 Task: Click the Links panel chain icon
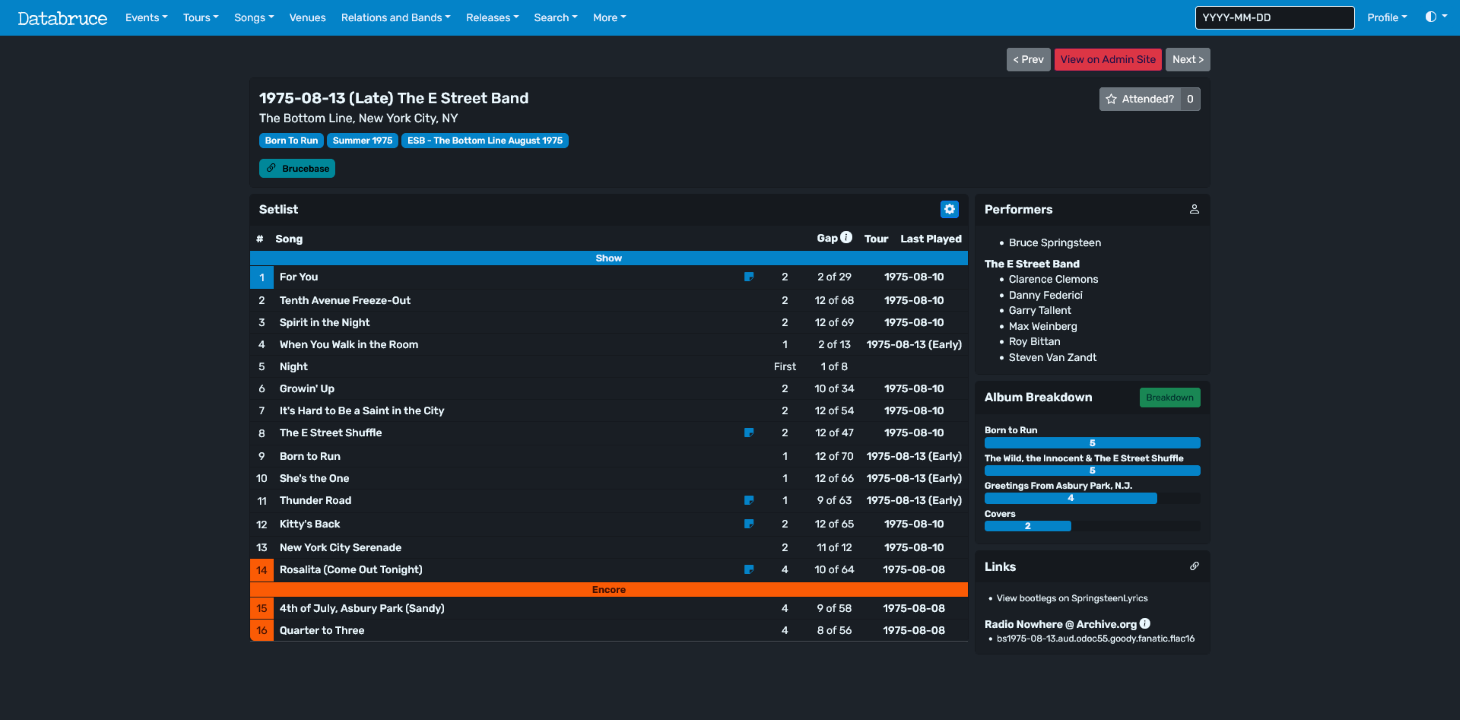[x=1193, y=567]
